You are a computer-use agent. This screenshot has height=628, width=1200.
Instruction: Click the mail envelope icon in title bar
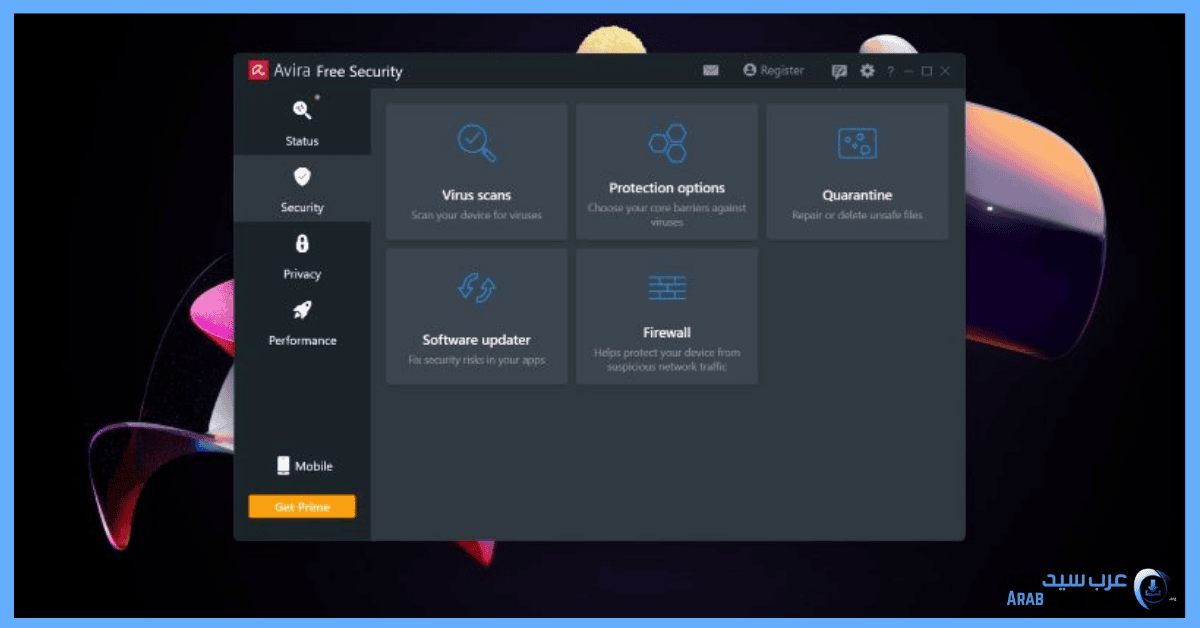711,71
